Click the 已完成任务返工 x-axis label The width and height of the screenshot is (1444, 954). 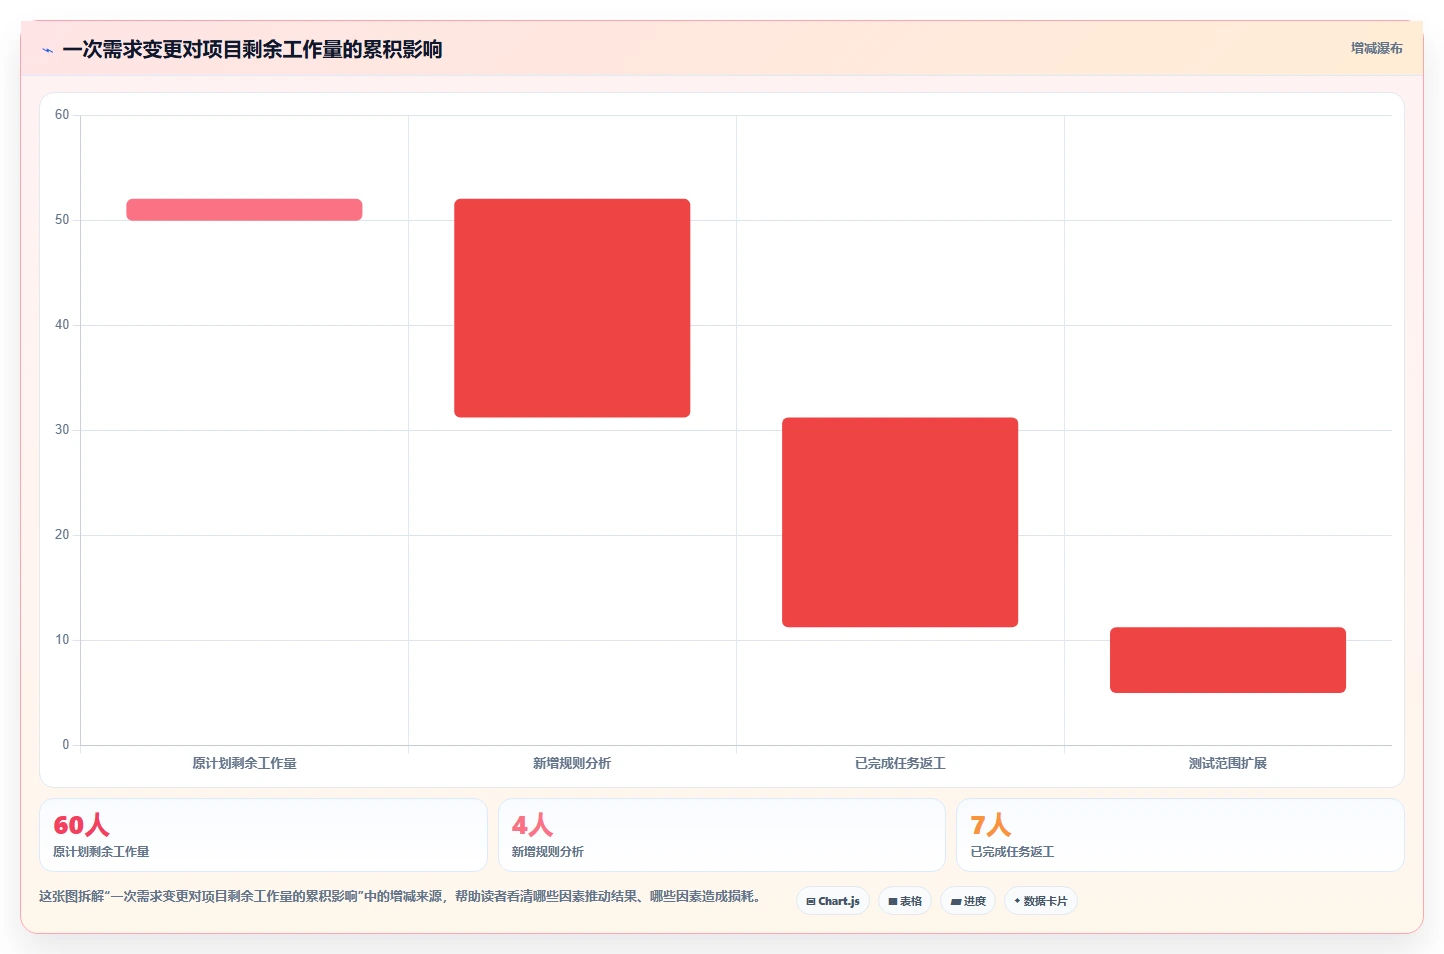click(900, 763)
